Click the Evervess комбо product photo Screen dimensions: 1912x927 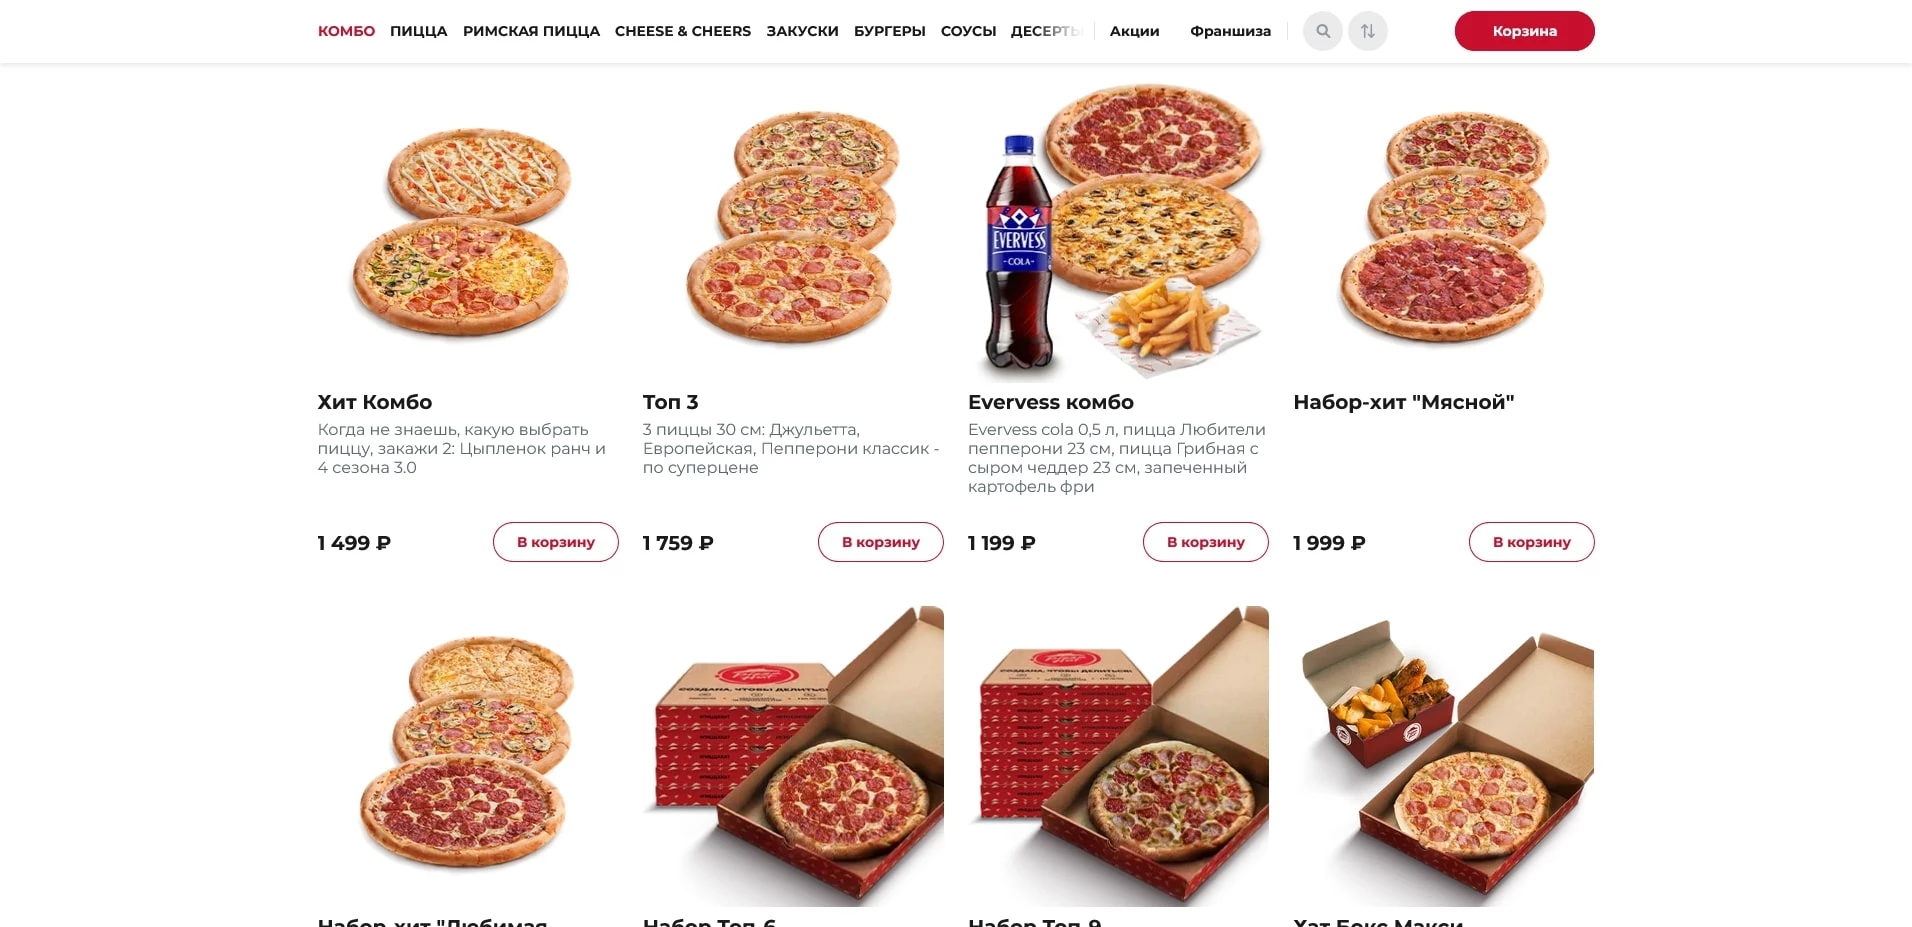coord(1117,232)
